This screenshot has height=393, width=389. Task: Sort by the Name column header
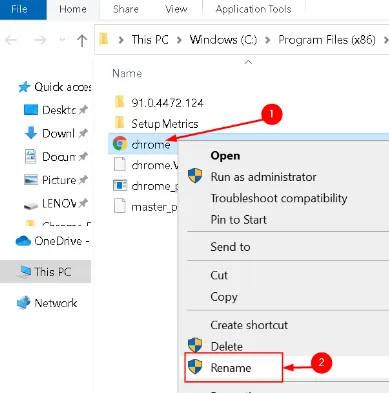[x=127, y=73]
